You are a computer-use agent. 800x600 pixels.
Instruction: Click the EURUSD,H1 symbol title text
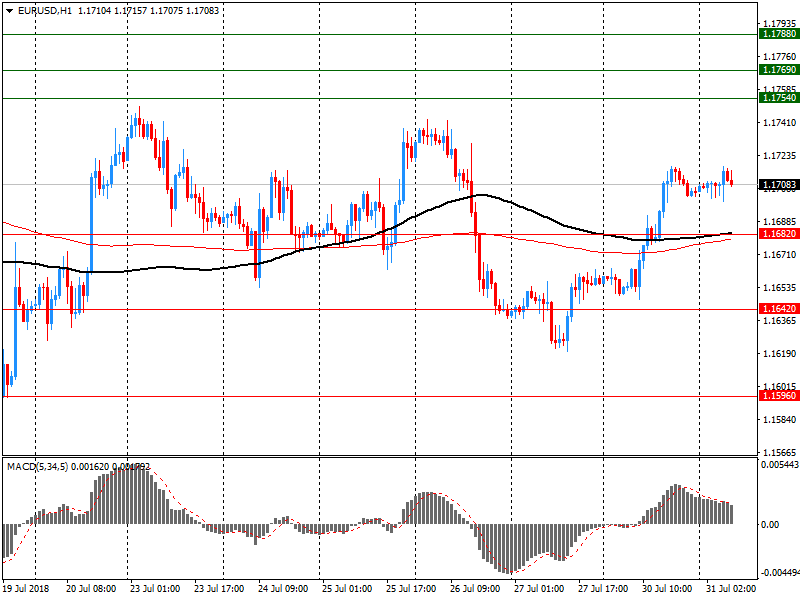(45, 11)
